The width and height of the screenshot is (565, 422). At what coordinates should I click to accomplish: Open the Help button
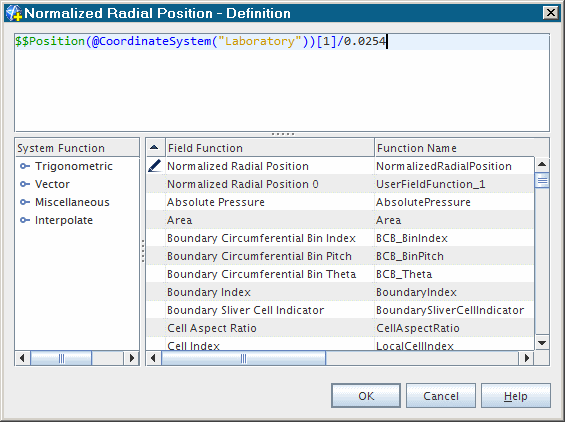tap(516, 396)
